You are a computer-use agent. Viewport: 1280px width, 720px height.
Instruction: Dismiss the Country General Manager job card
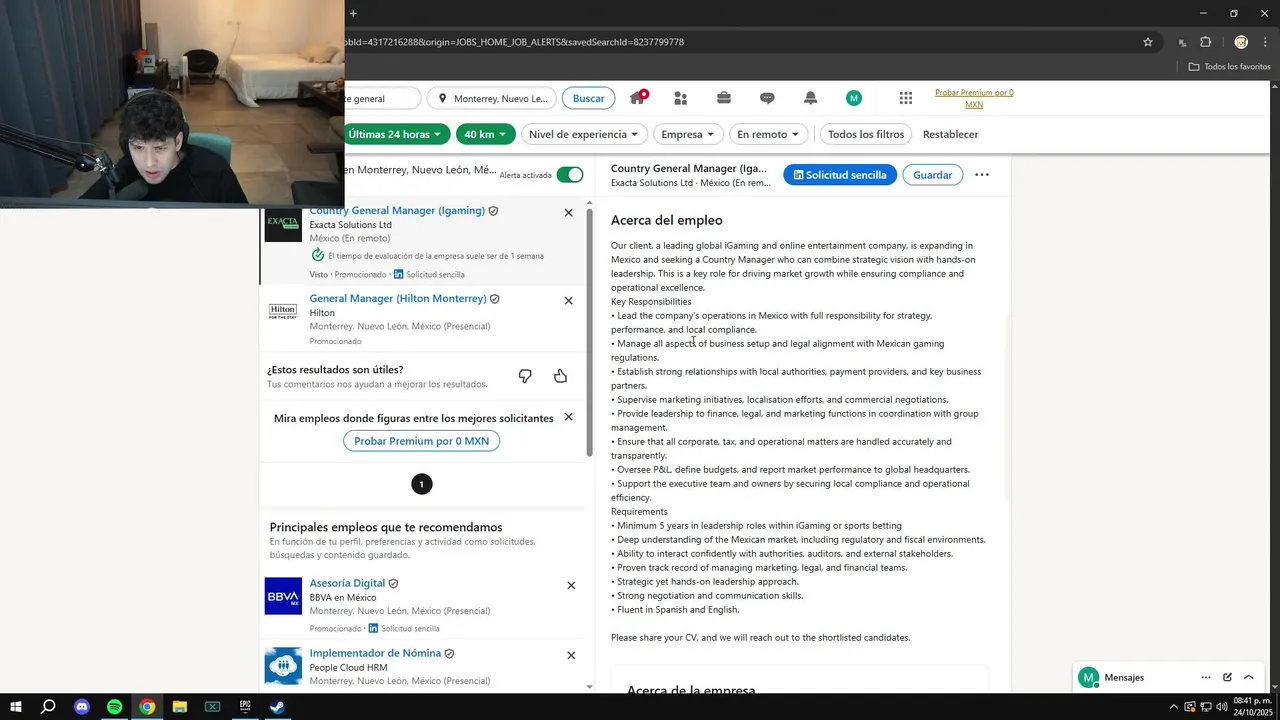click(569, 213)
